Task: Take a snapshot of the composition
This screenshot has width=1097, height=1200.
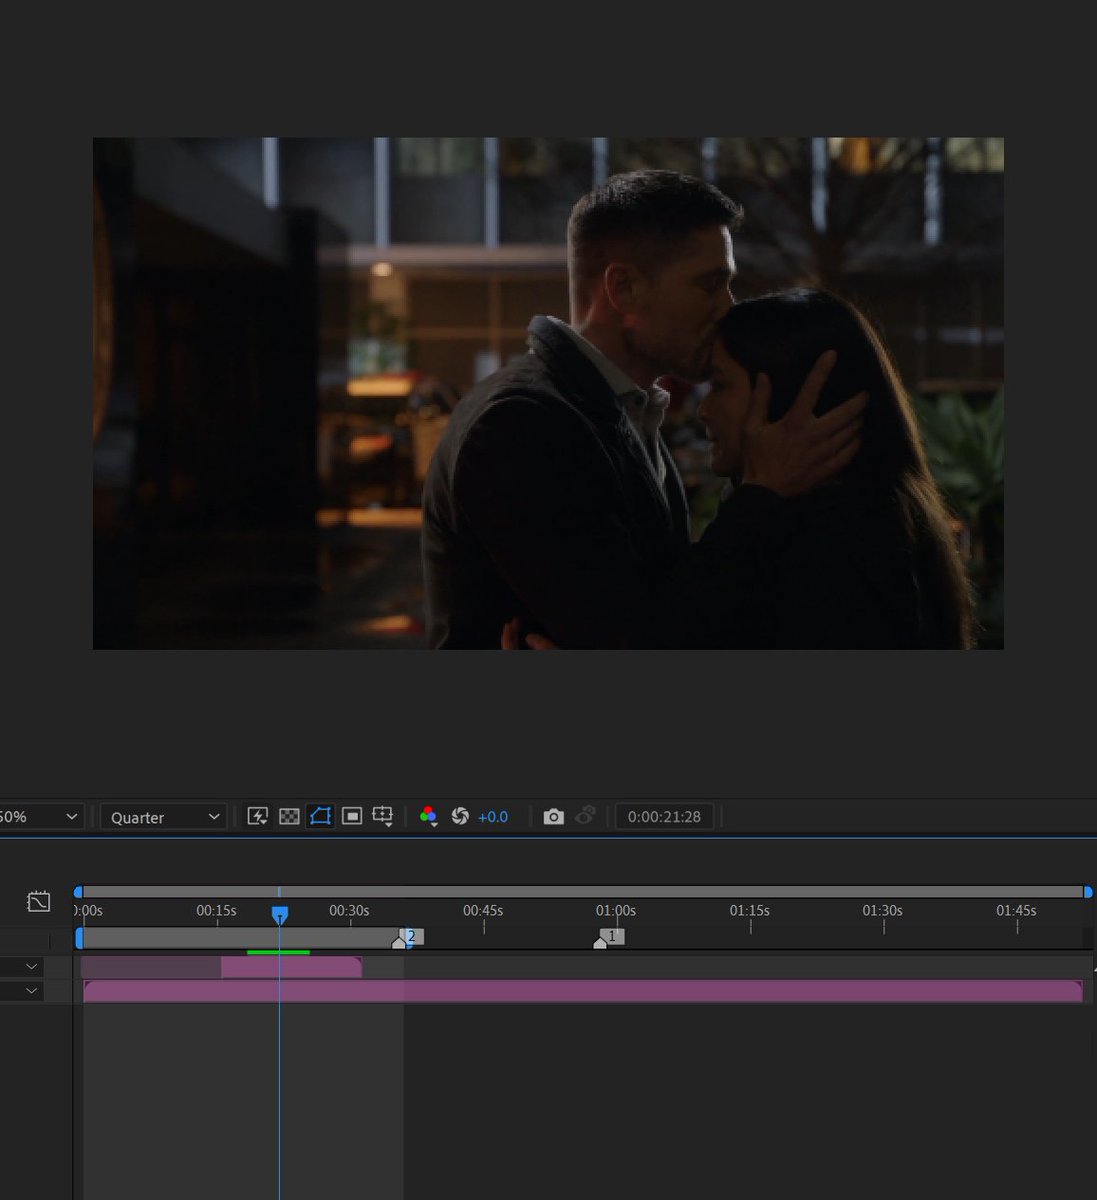Action: click(x=553, y=816)
